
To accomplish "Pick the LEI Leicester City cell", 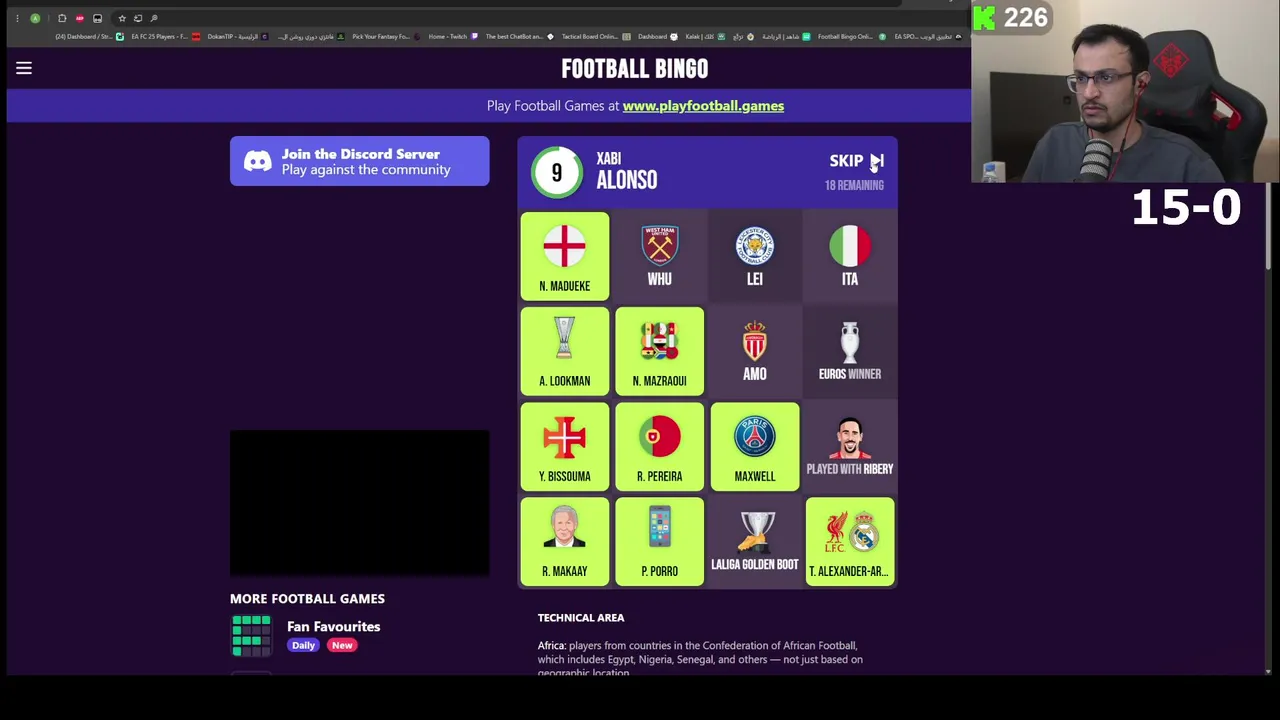I will pos(754,256).
